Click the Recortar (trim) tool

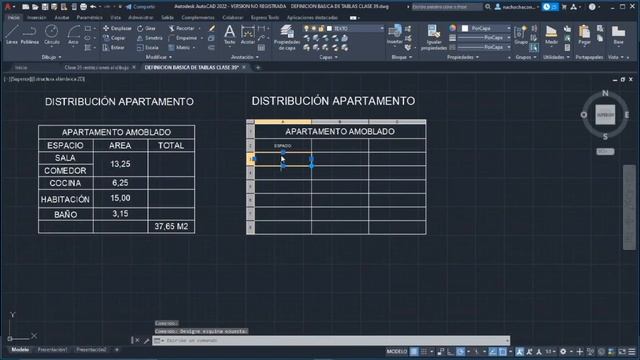tap(182, 28)
